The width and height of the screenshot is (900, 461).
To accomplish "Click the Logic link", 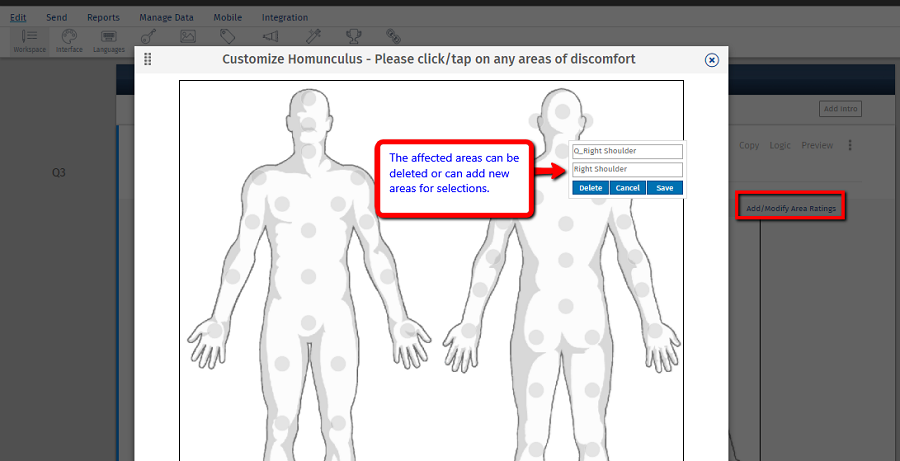I will [780, 145].
